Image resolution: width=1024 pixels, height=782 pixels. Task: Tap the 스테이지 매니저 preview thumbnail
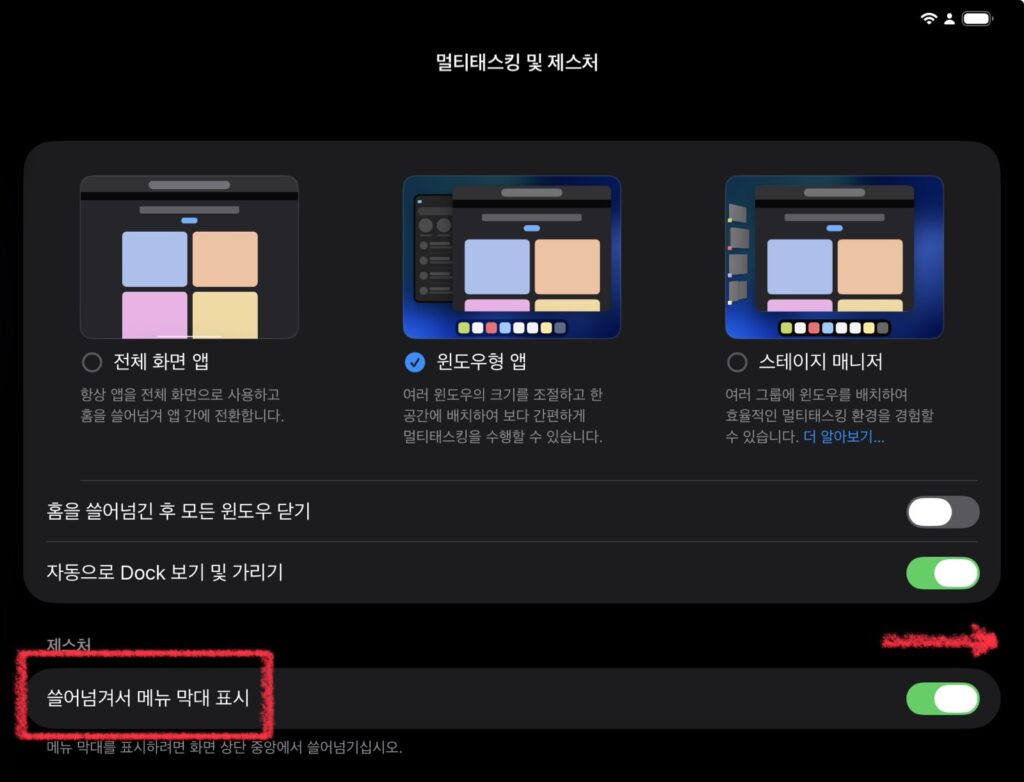pos(834,257)
